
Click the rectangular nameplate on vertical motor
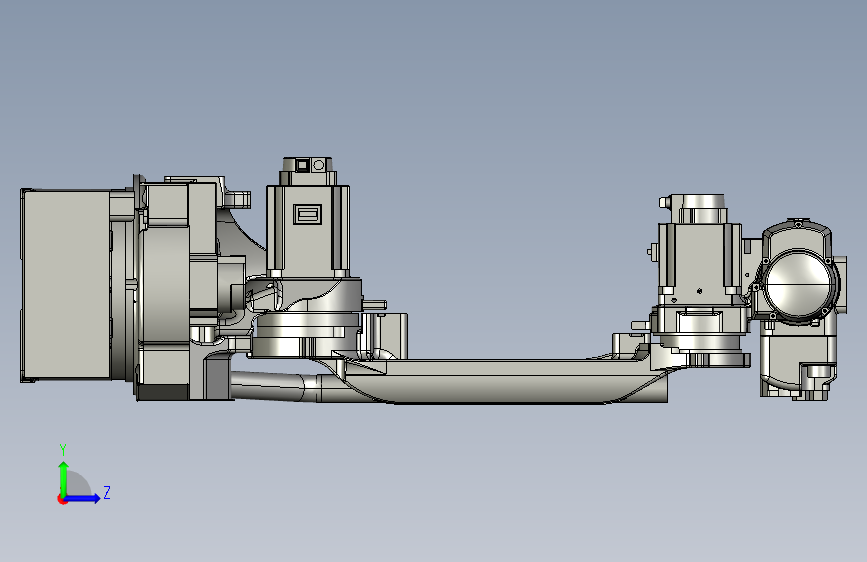pos(307,214)
